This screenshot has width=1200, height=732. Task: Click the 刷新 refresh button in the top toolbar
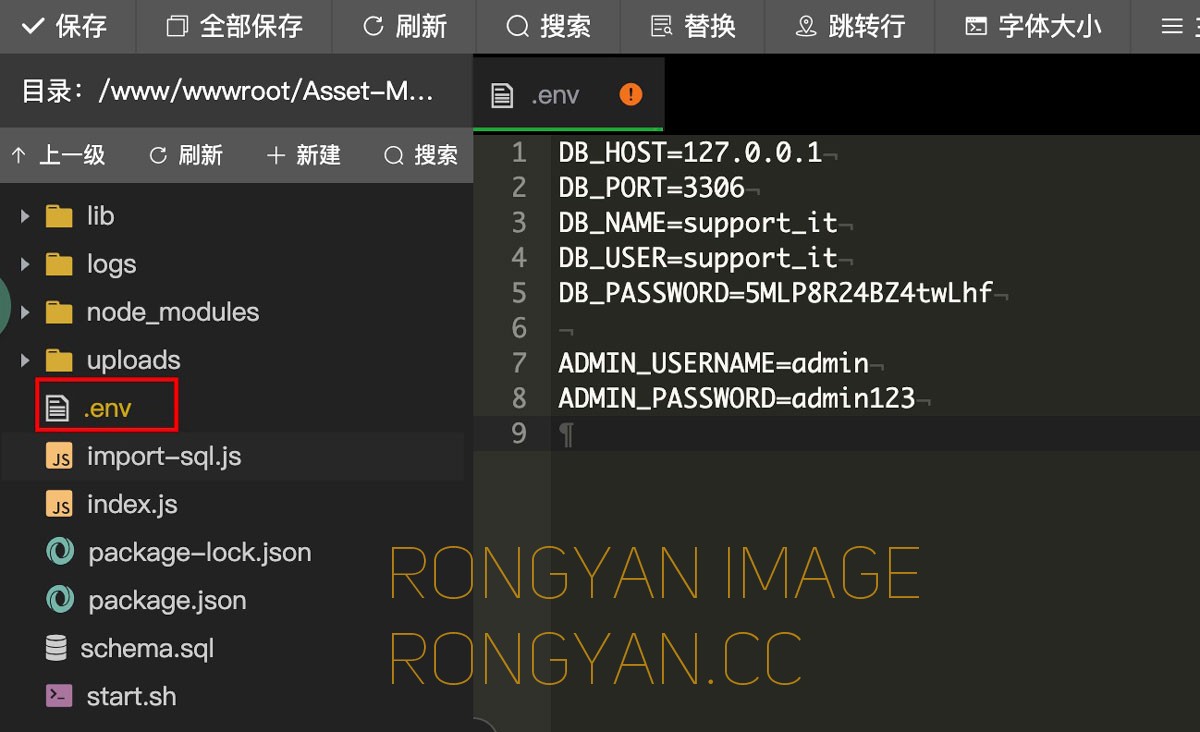(x=405, y=26)
